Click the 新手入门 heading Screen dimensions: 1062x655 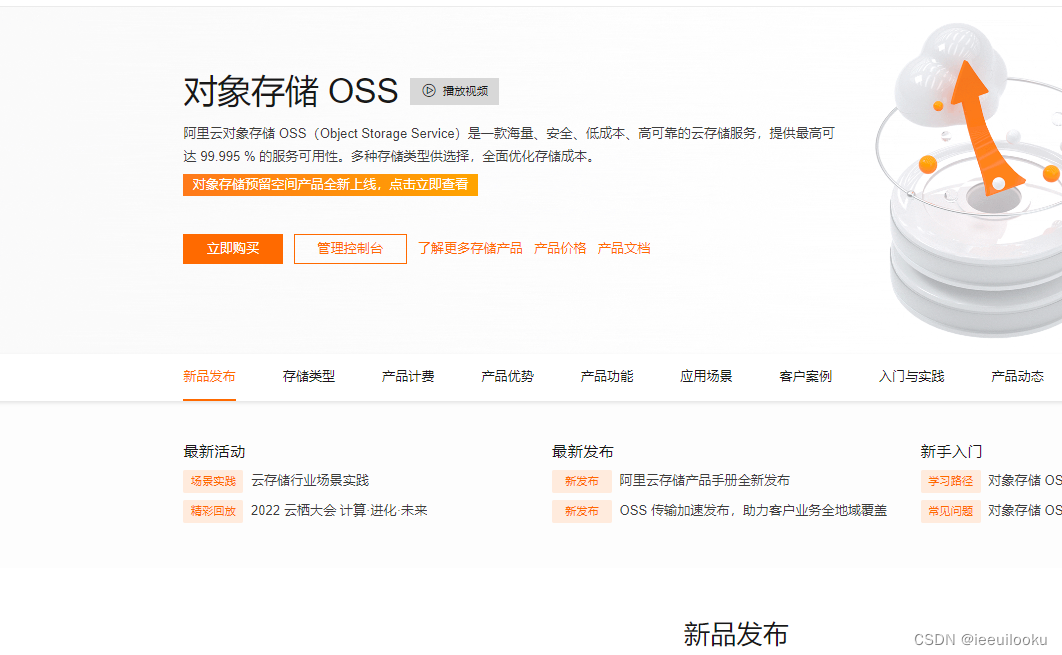(x=951, y=452)
